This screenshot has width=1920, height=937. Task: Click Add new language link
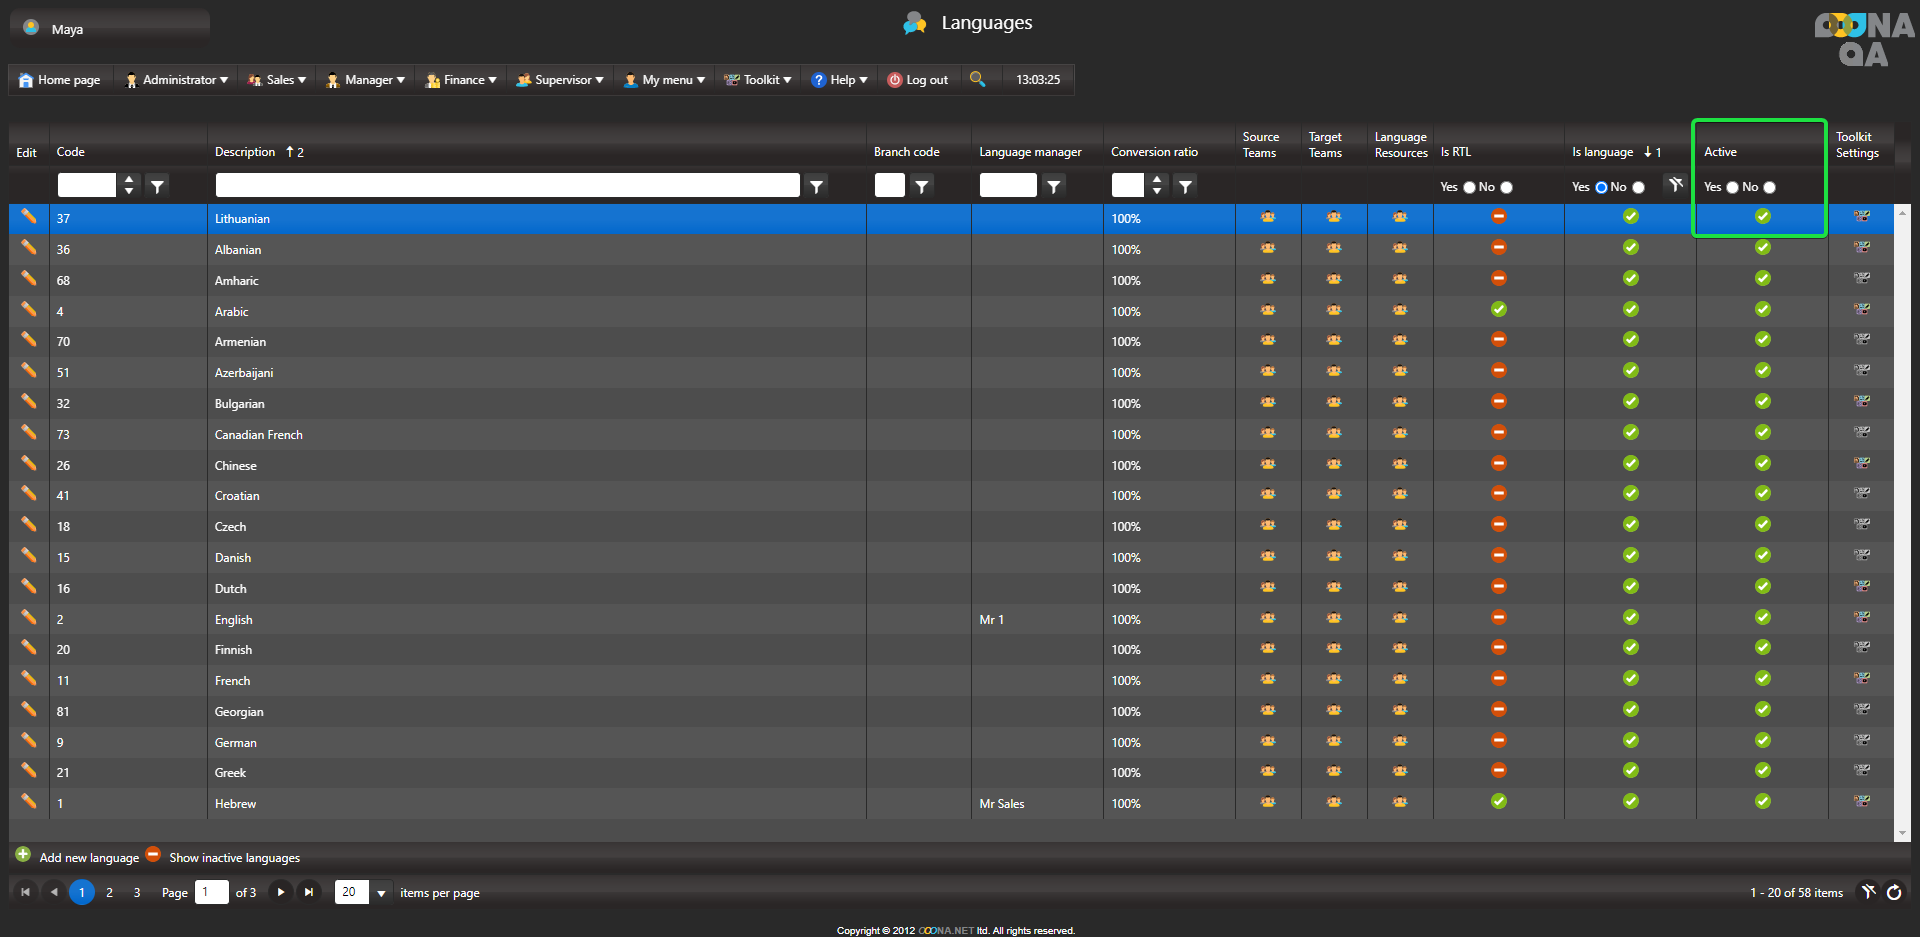pos(89,858)
